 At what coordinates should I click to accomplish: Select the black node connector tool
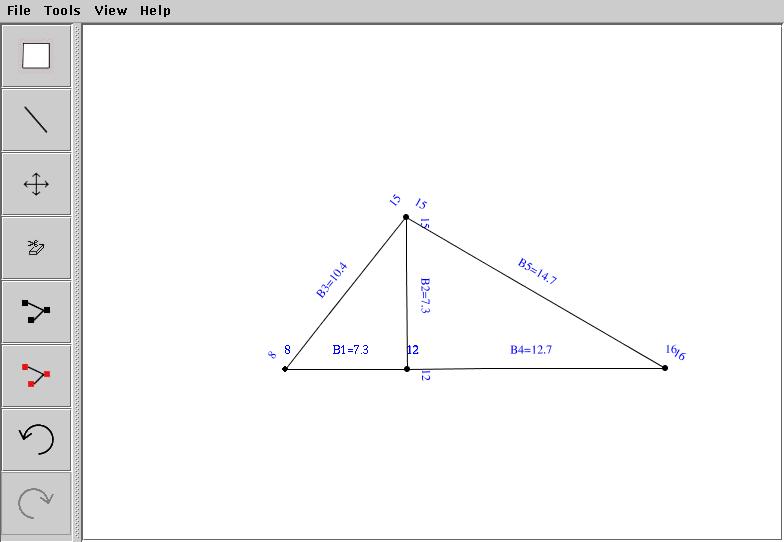(x=37, y=312)
